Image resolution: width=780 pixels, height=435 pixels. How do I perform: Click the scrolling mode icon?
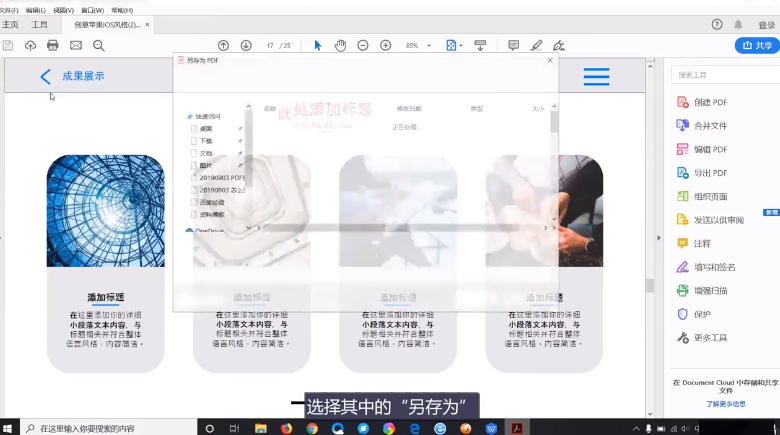pyautogui.click(x=480, y=45)
